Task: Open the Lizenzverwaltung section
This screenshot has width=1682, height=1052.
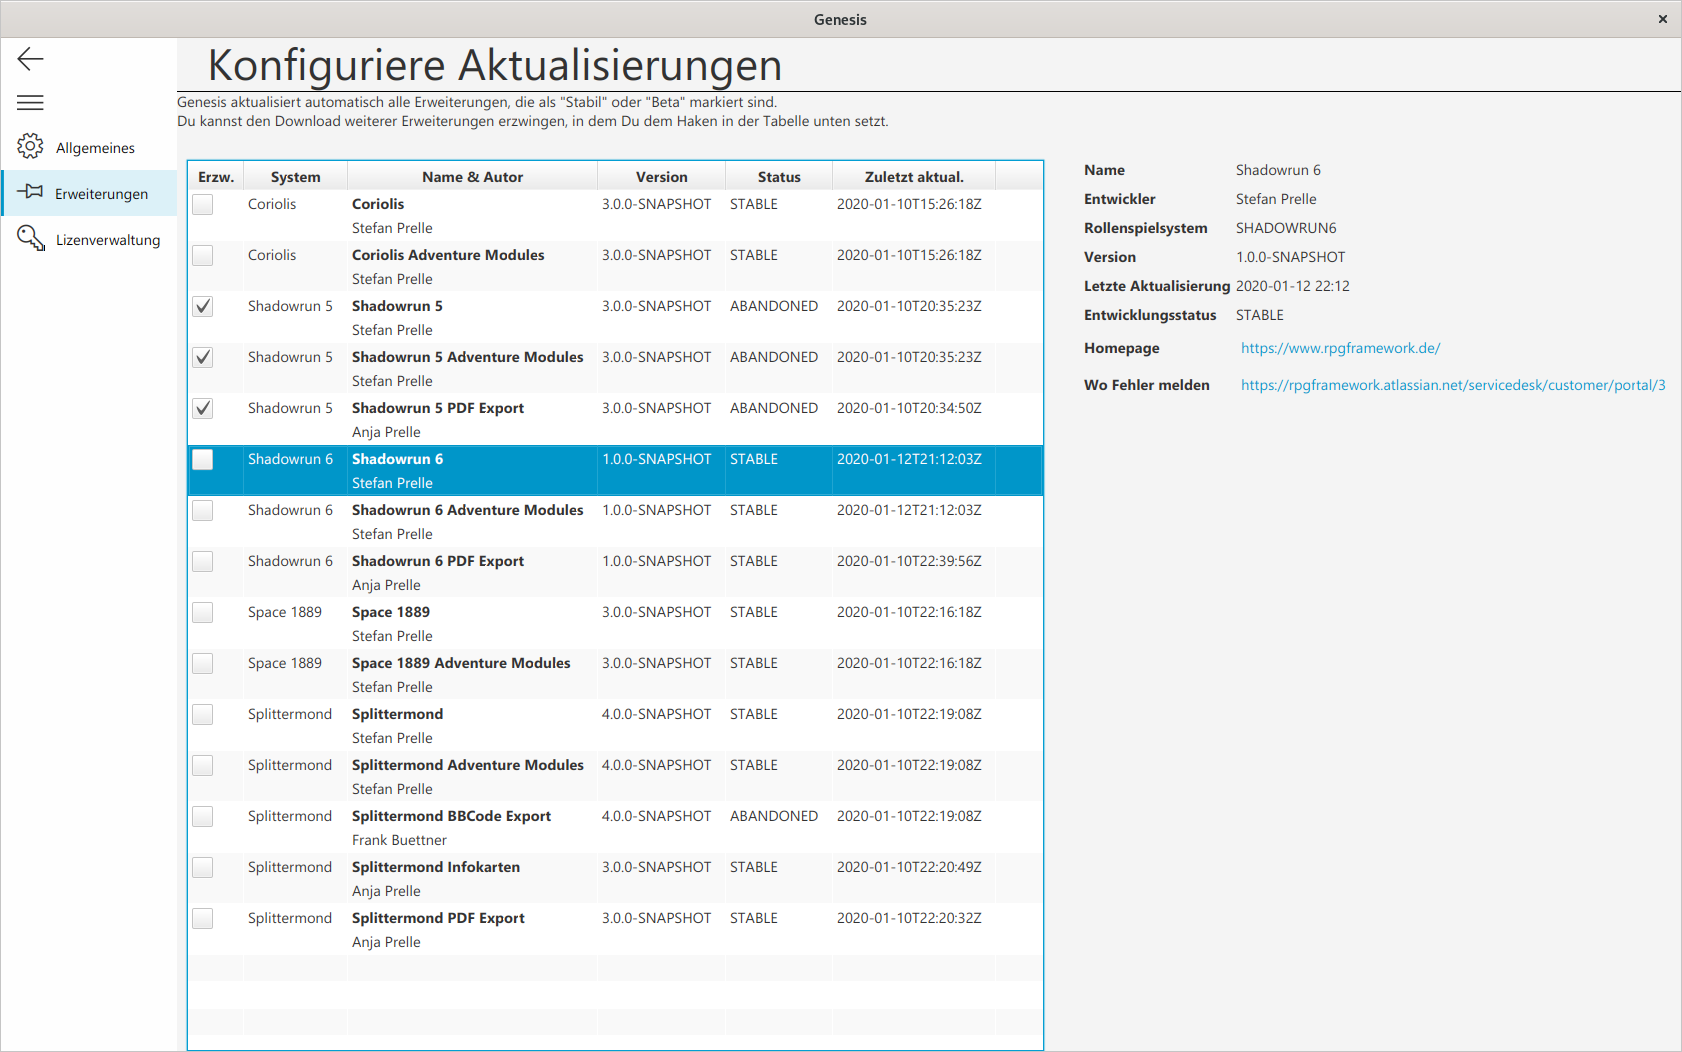Action: (x=89, y=239)
